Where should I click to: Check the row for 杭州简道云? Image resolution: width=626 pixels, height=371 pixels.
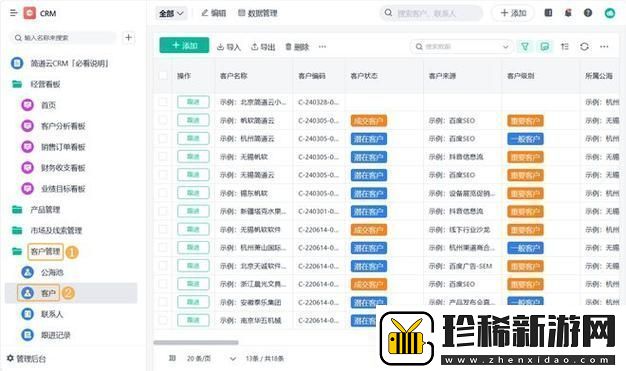coord(163,139)
